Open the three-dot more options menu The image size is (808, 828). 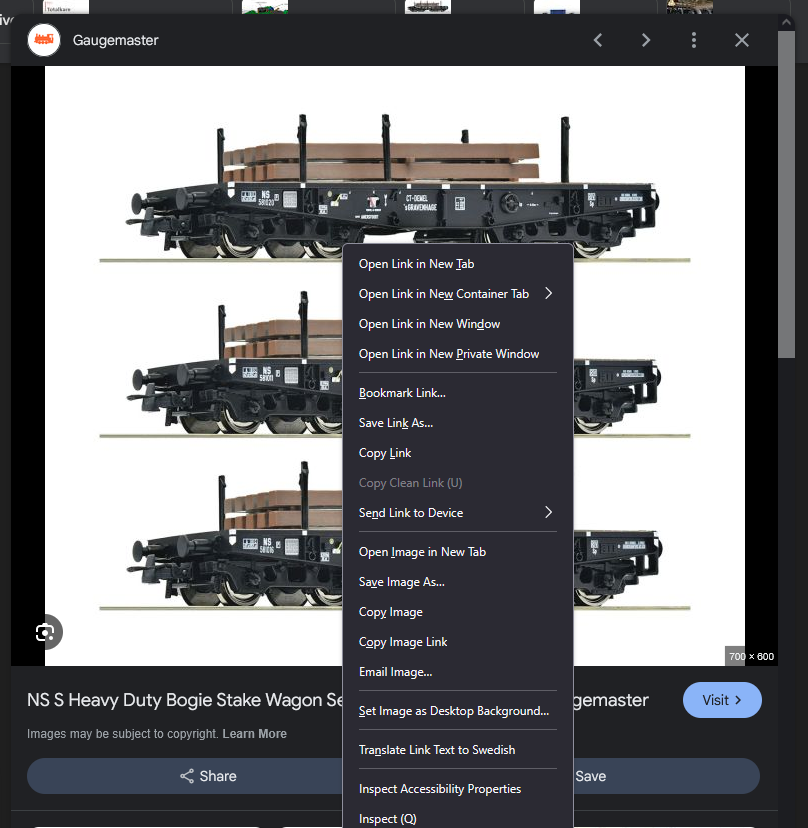point(694,40)
